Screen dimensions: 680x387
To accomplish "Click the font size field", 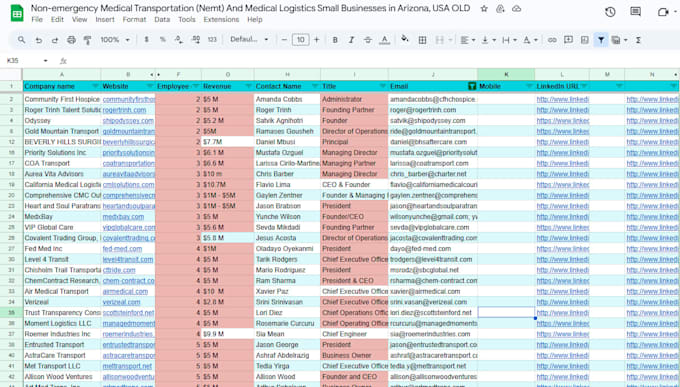I will pyautogui.click(x=301, y=40).
